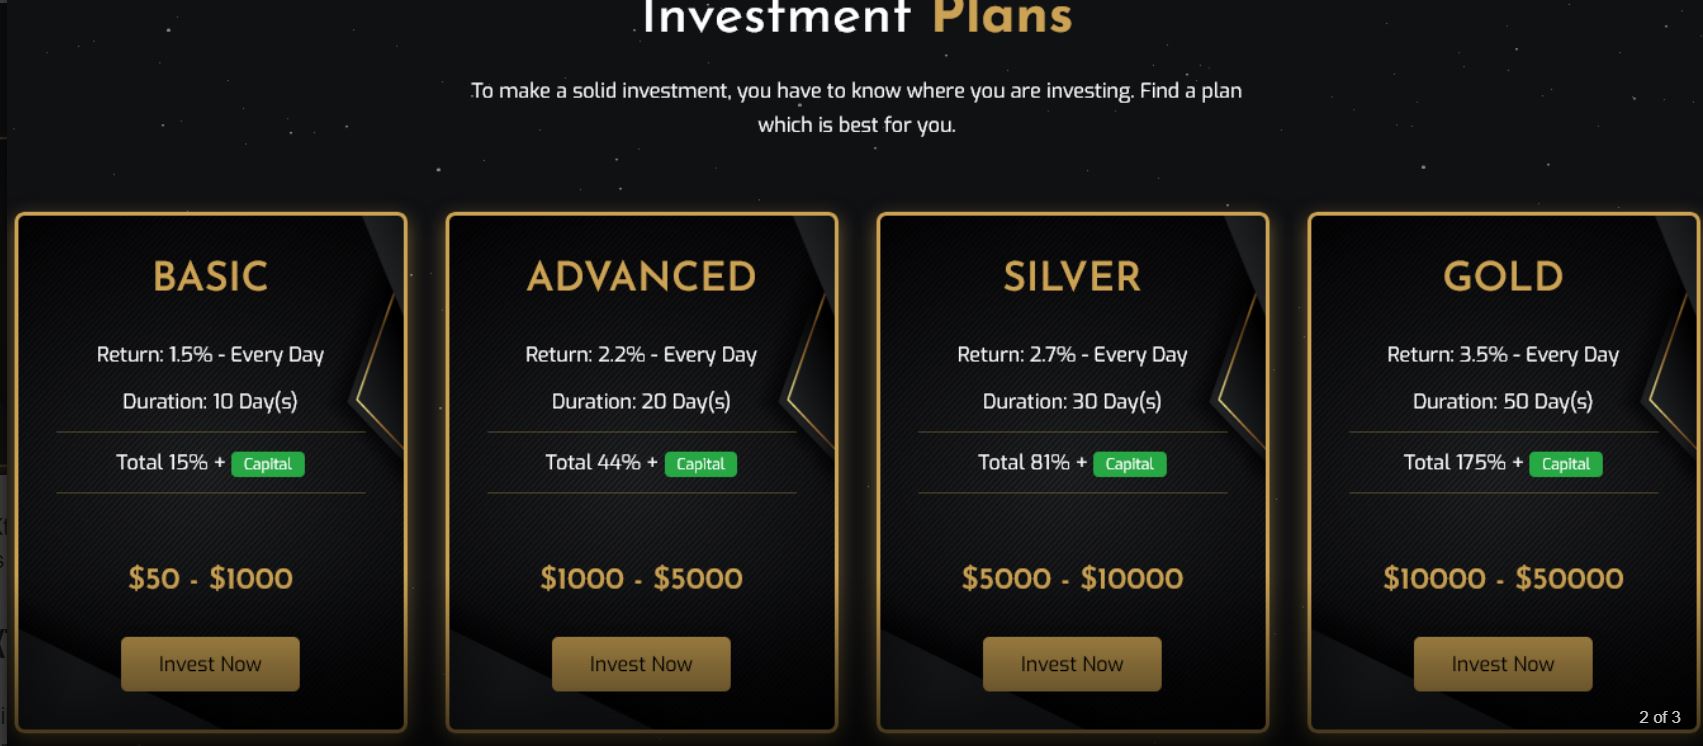Tap the Capital label in Gold card
Screen dimensions: 1703x746
pyautogui.click(x=1565, y=464)
